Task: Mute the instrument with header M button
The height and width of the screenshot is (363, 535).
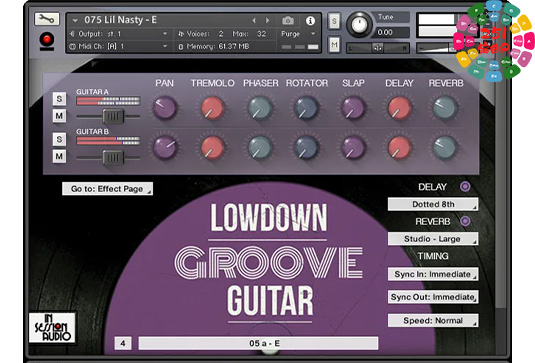Action: pos(334,44)
